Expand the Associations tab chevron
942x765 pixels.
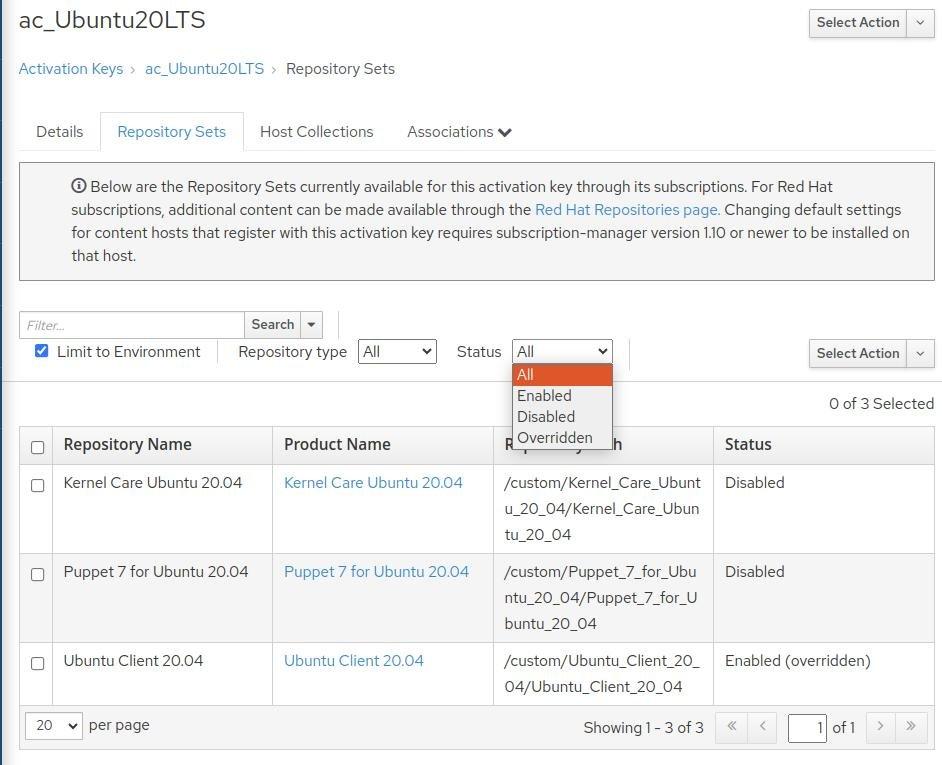505,132
